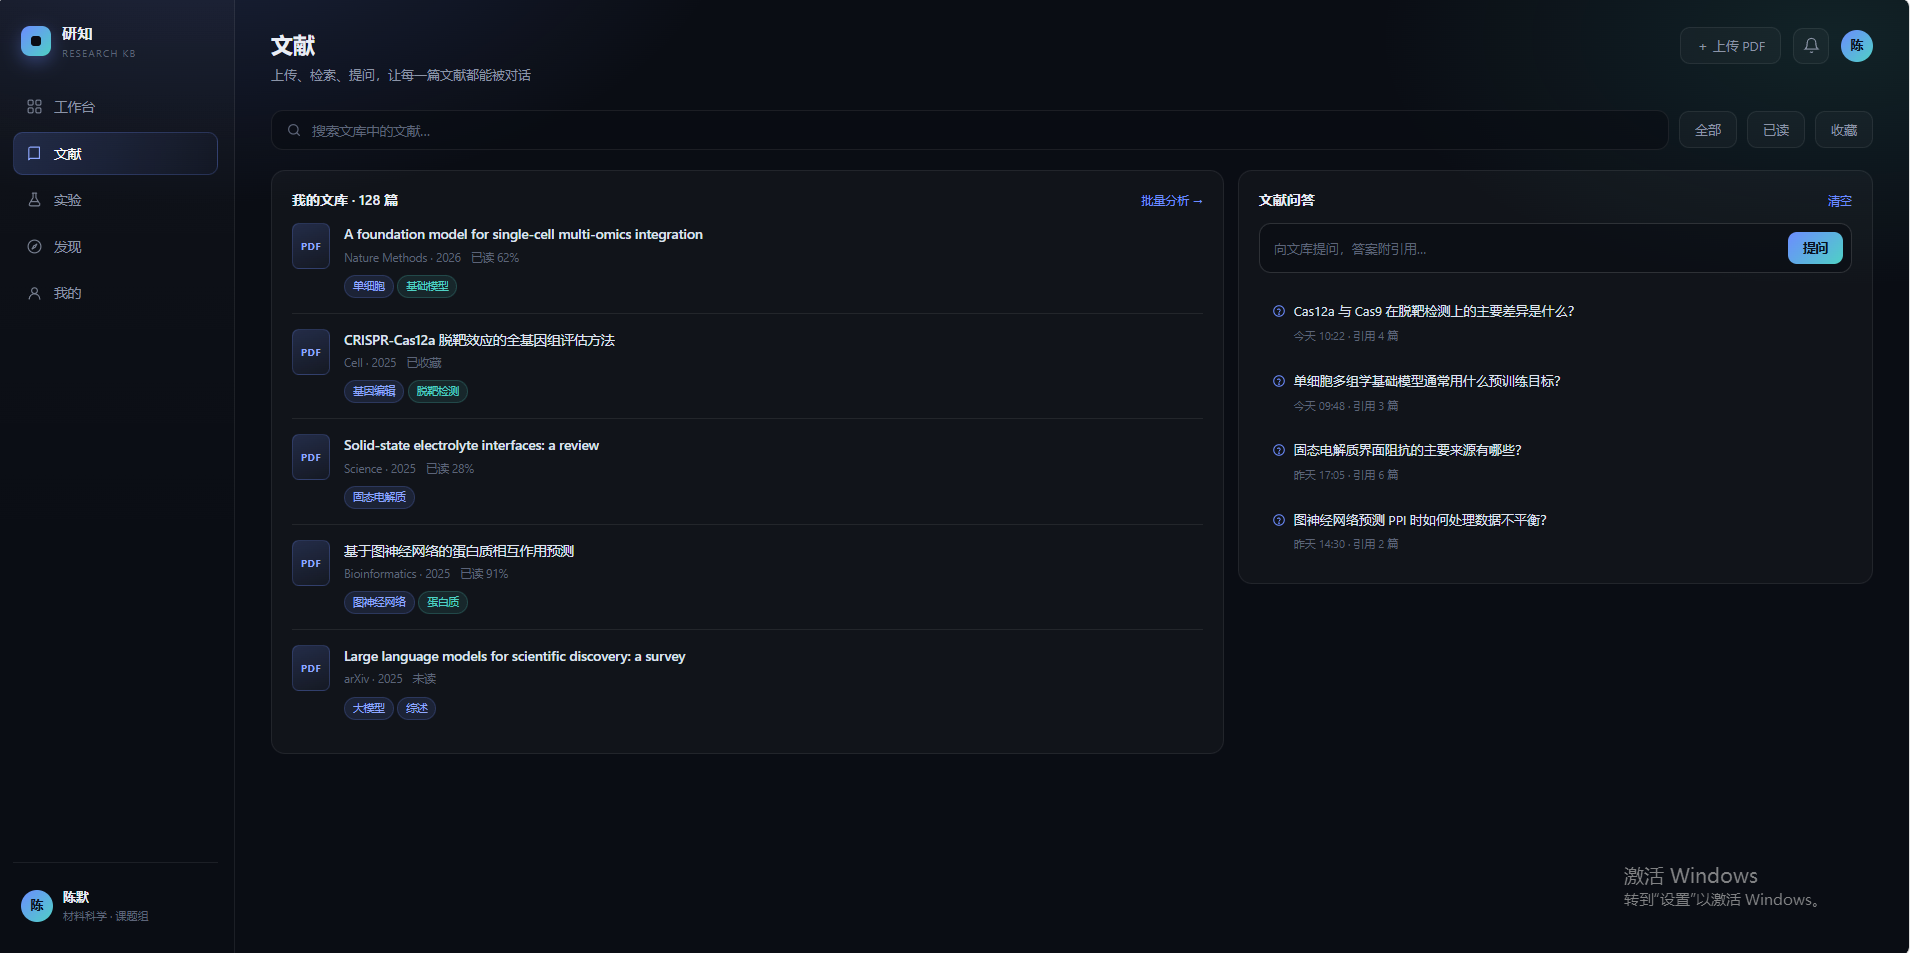Viewport: 1910px width, 953px height.
Task: Click question icon beside 固态电解质界面阻抗 query
Action: pyautogui.click(x=1278, y=450)
